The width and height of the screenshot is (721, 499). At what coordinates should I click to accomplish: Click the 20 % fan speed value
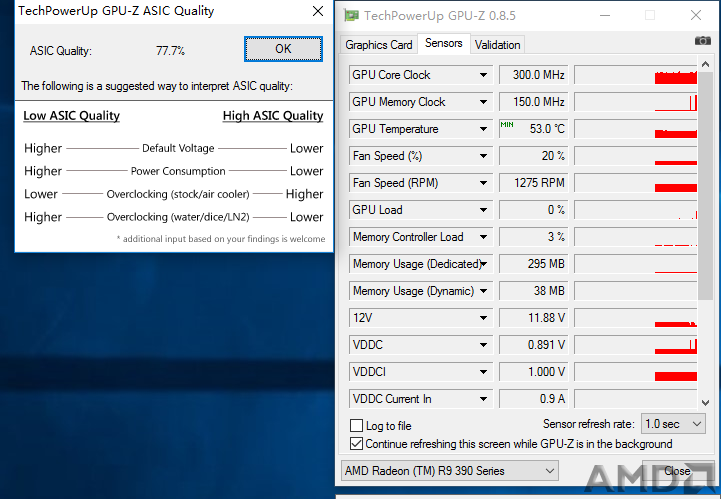[x=534, y=156]
